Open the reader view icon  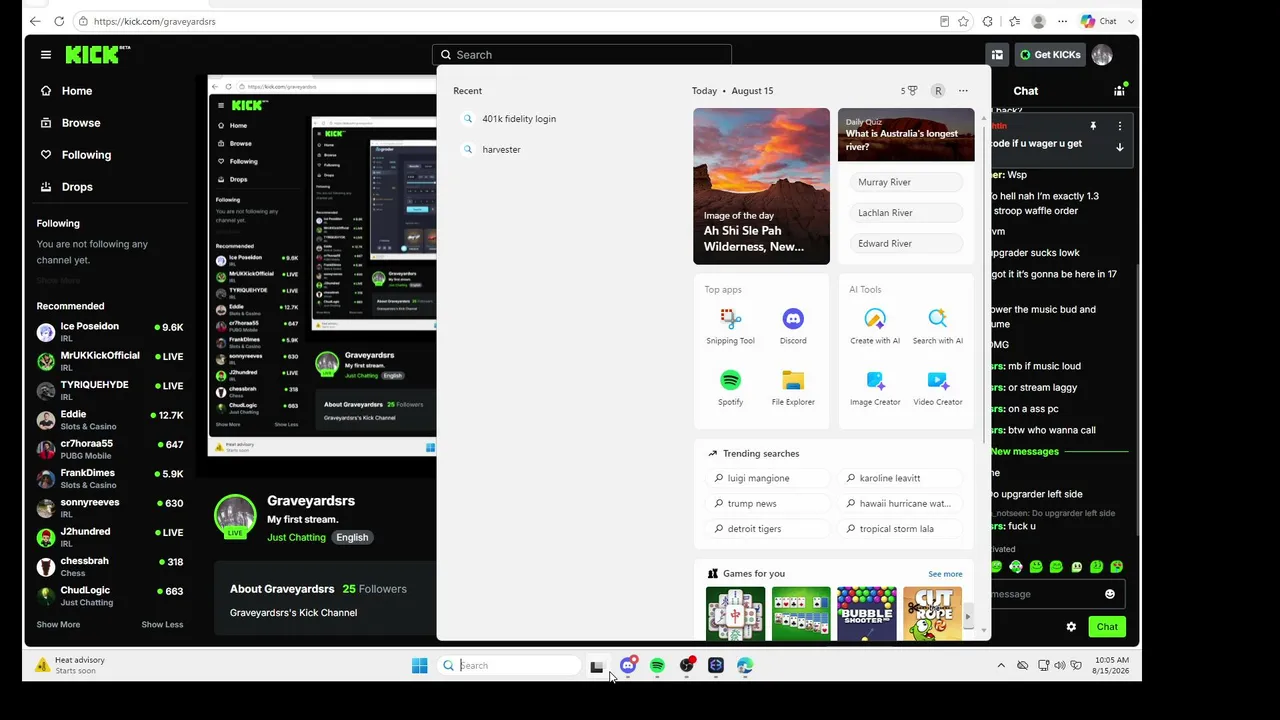point(944,21)
